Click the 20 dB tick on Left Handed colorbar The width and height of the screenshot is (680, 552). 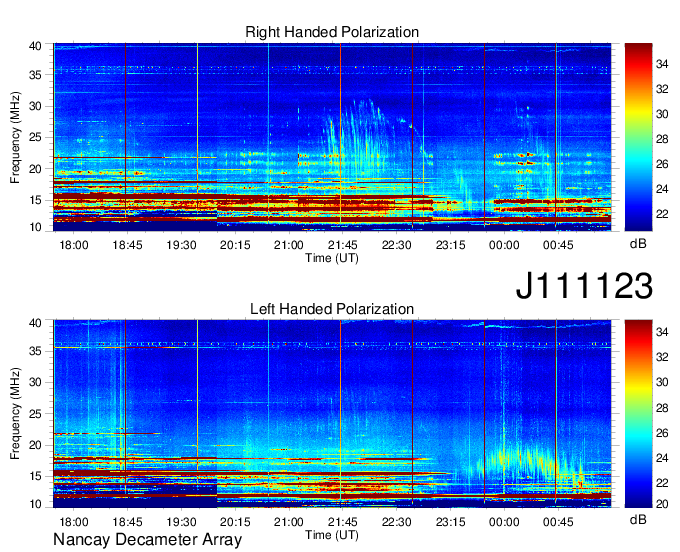click(x=662, y=504)
